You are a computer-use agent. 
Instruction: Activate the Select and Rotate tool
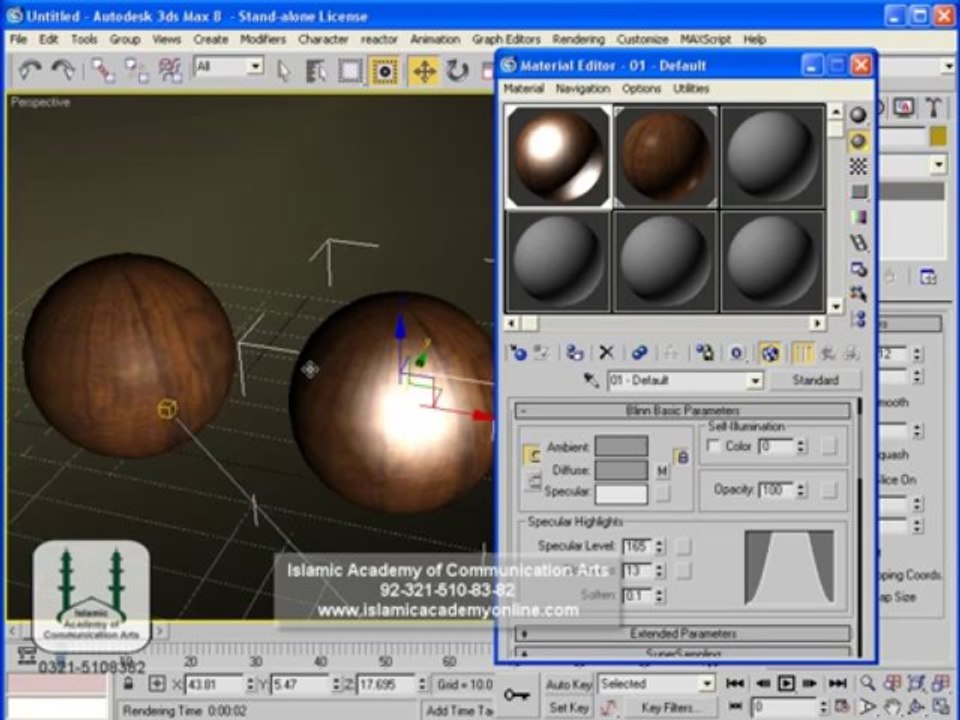pos(457,71)
